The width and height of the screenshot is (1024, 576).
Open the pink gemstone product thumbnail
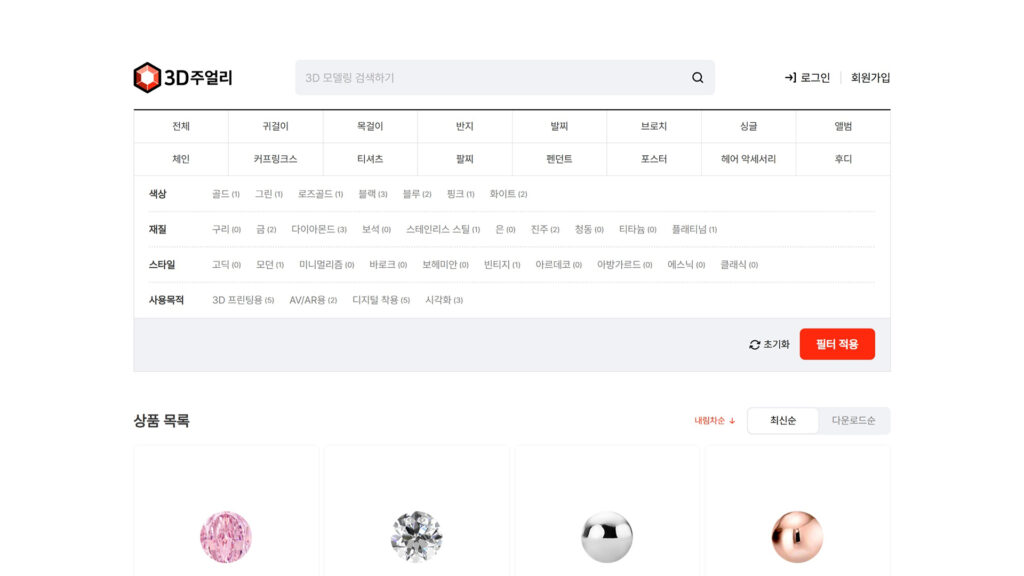(x=226, y=536)
